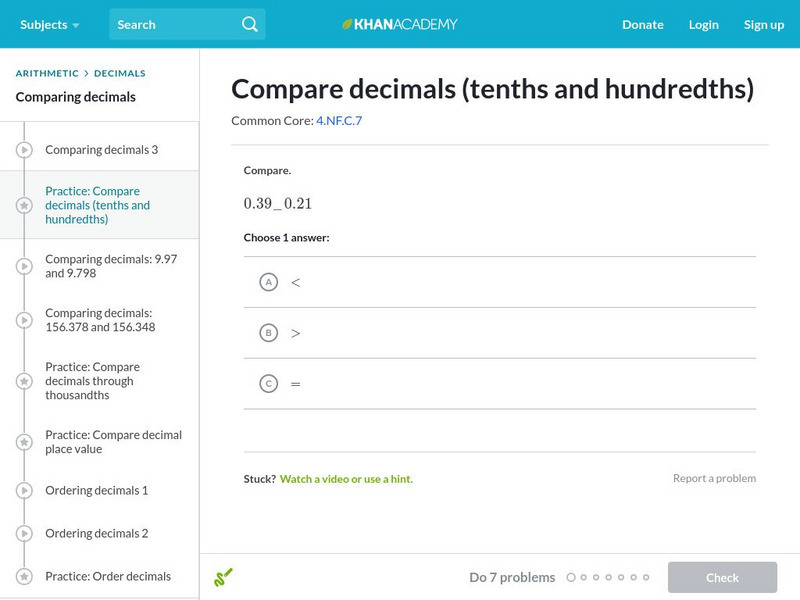Click the Donate menu item
Viewport: 800px width, 600px height.
(x=642, y=24)
